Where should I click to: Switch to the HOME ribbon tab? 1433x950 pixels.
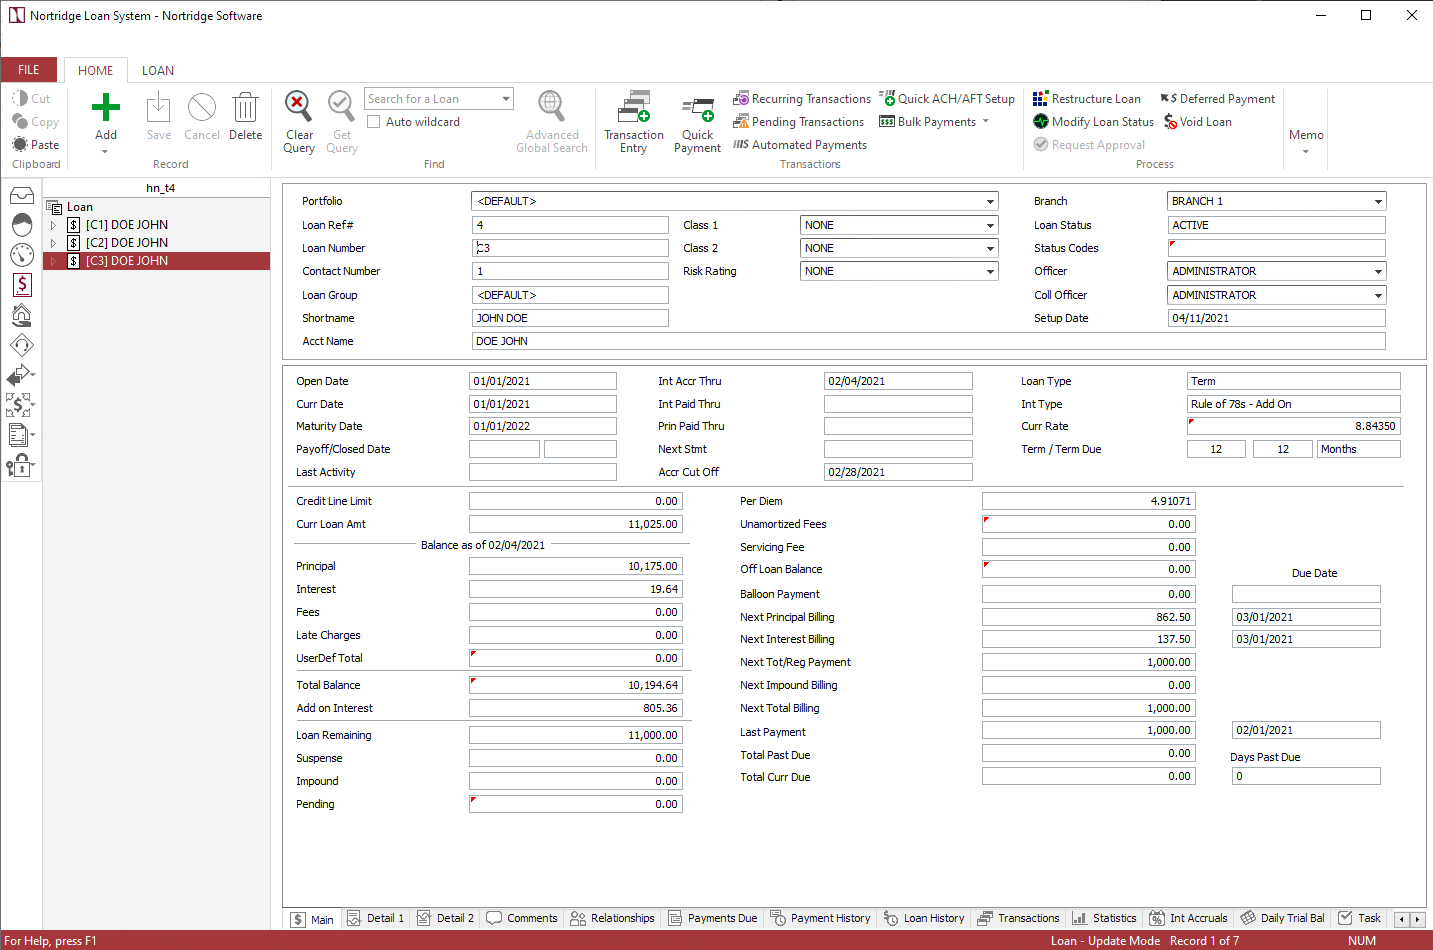(x=96, y=71)
